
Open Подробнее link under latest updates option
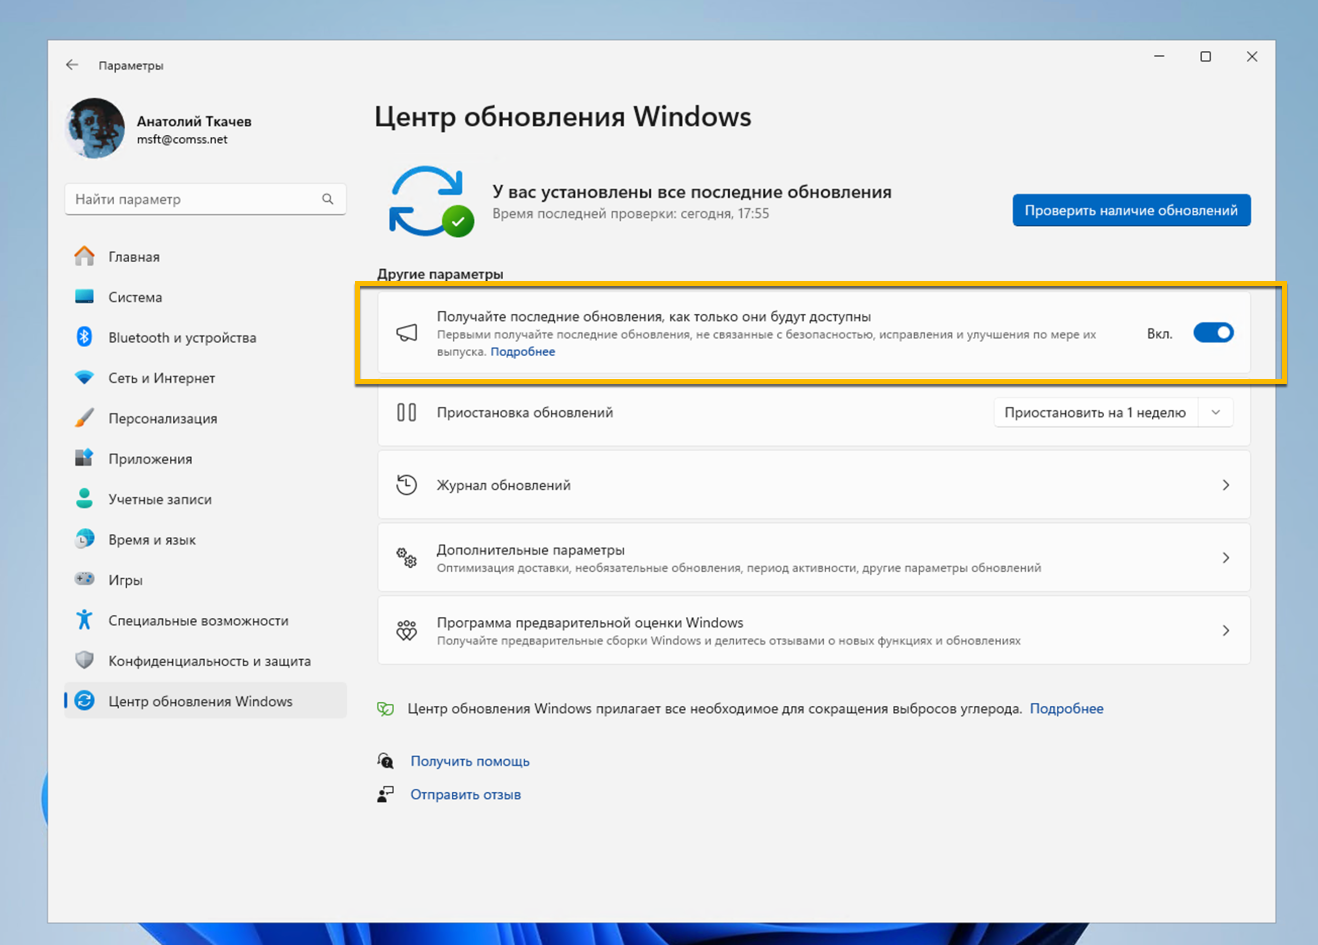coord(523,352)
